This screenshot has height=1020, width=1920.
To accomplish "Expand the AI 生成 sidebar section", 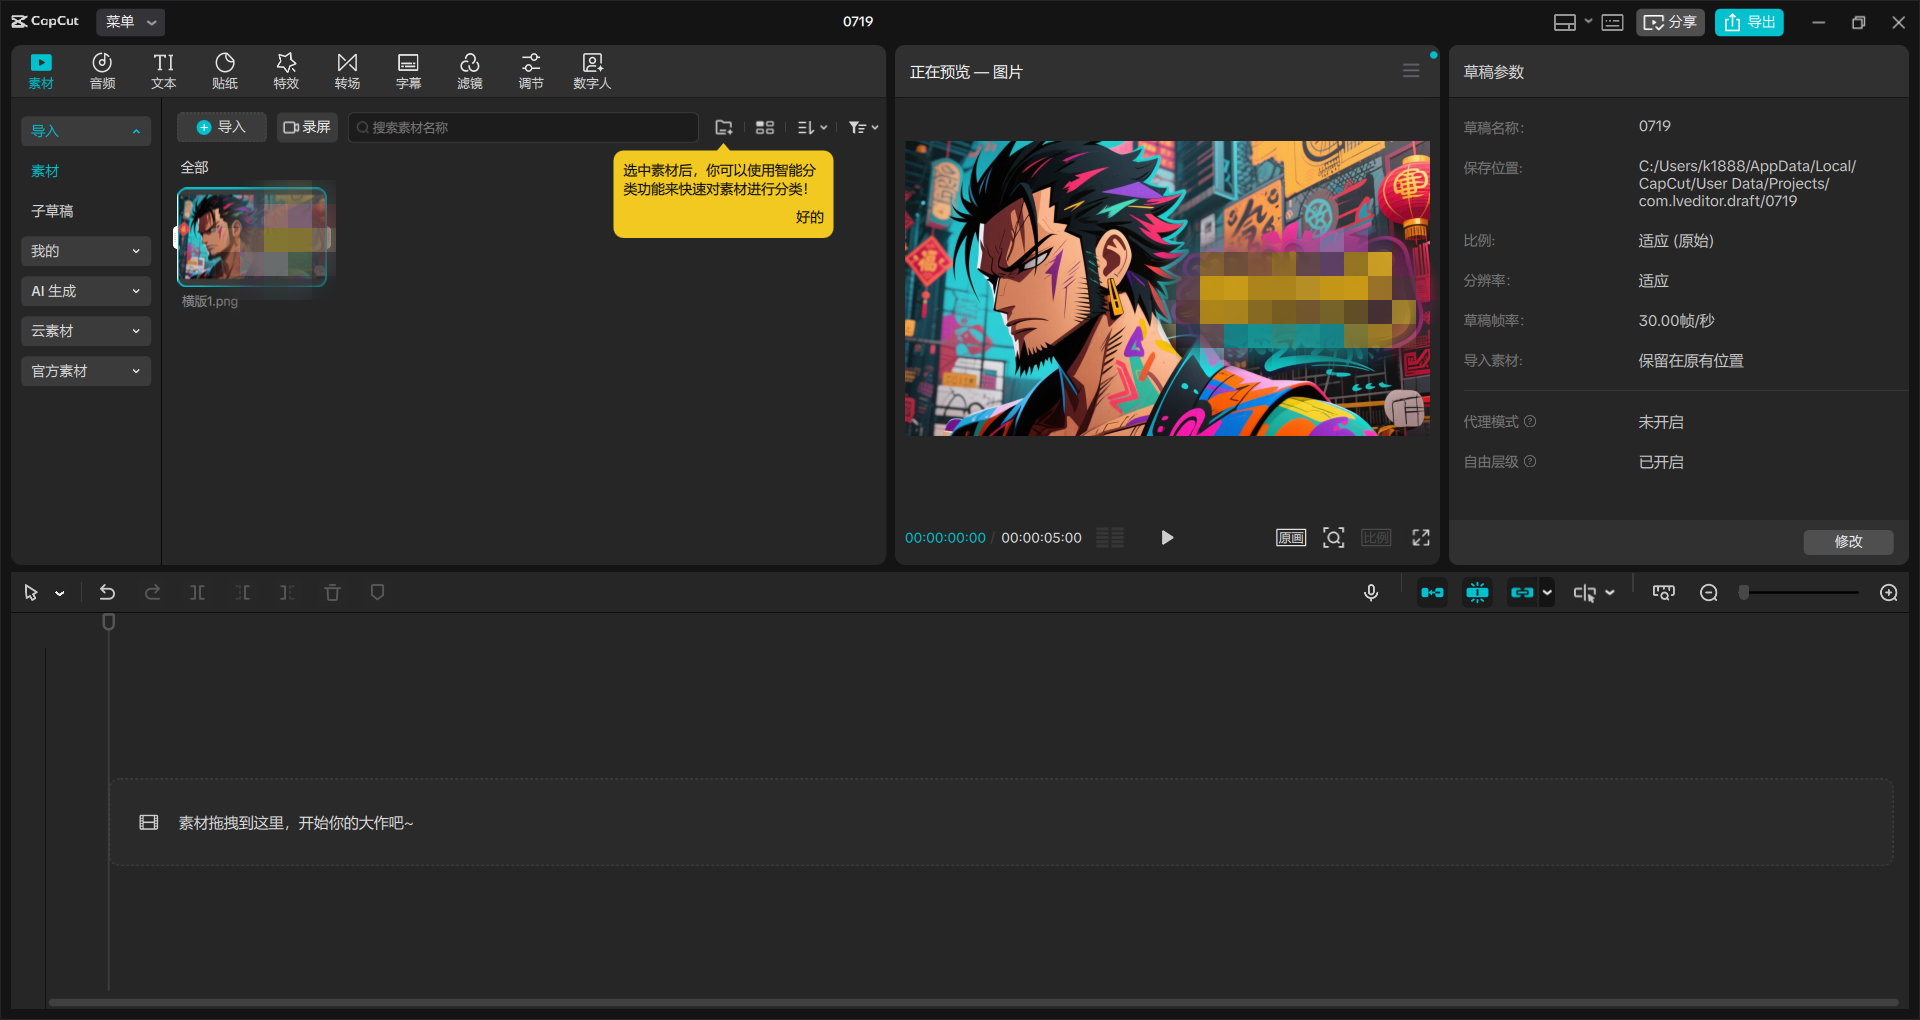I will click(86, 291).
